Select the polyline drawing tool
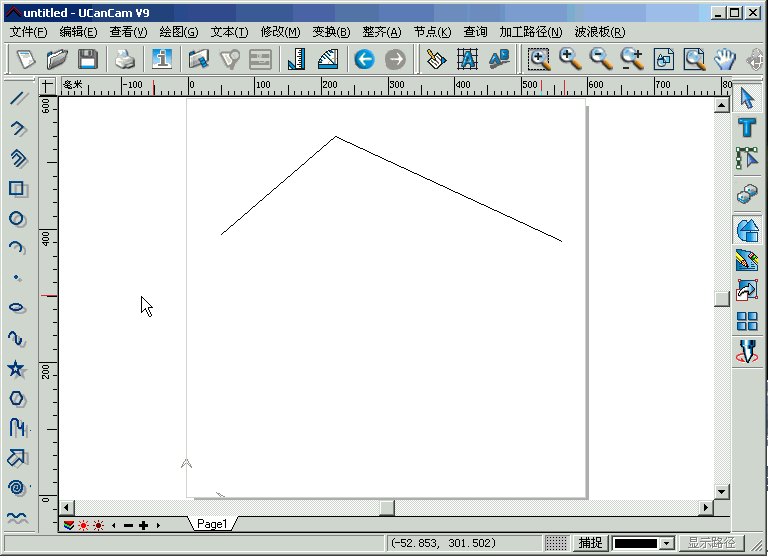768x556 pixels. coord(18,129)
